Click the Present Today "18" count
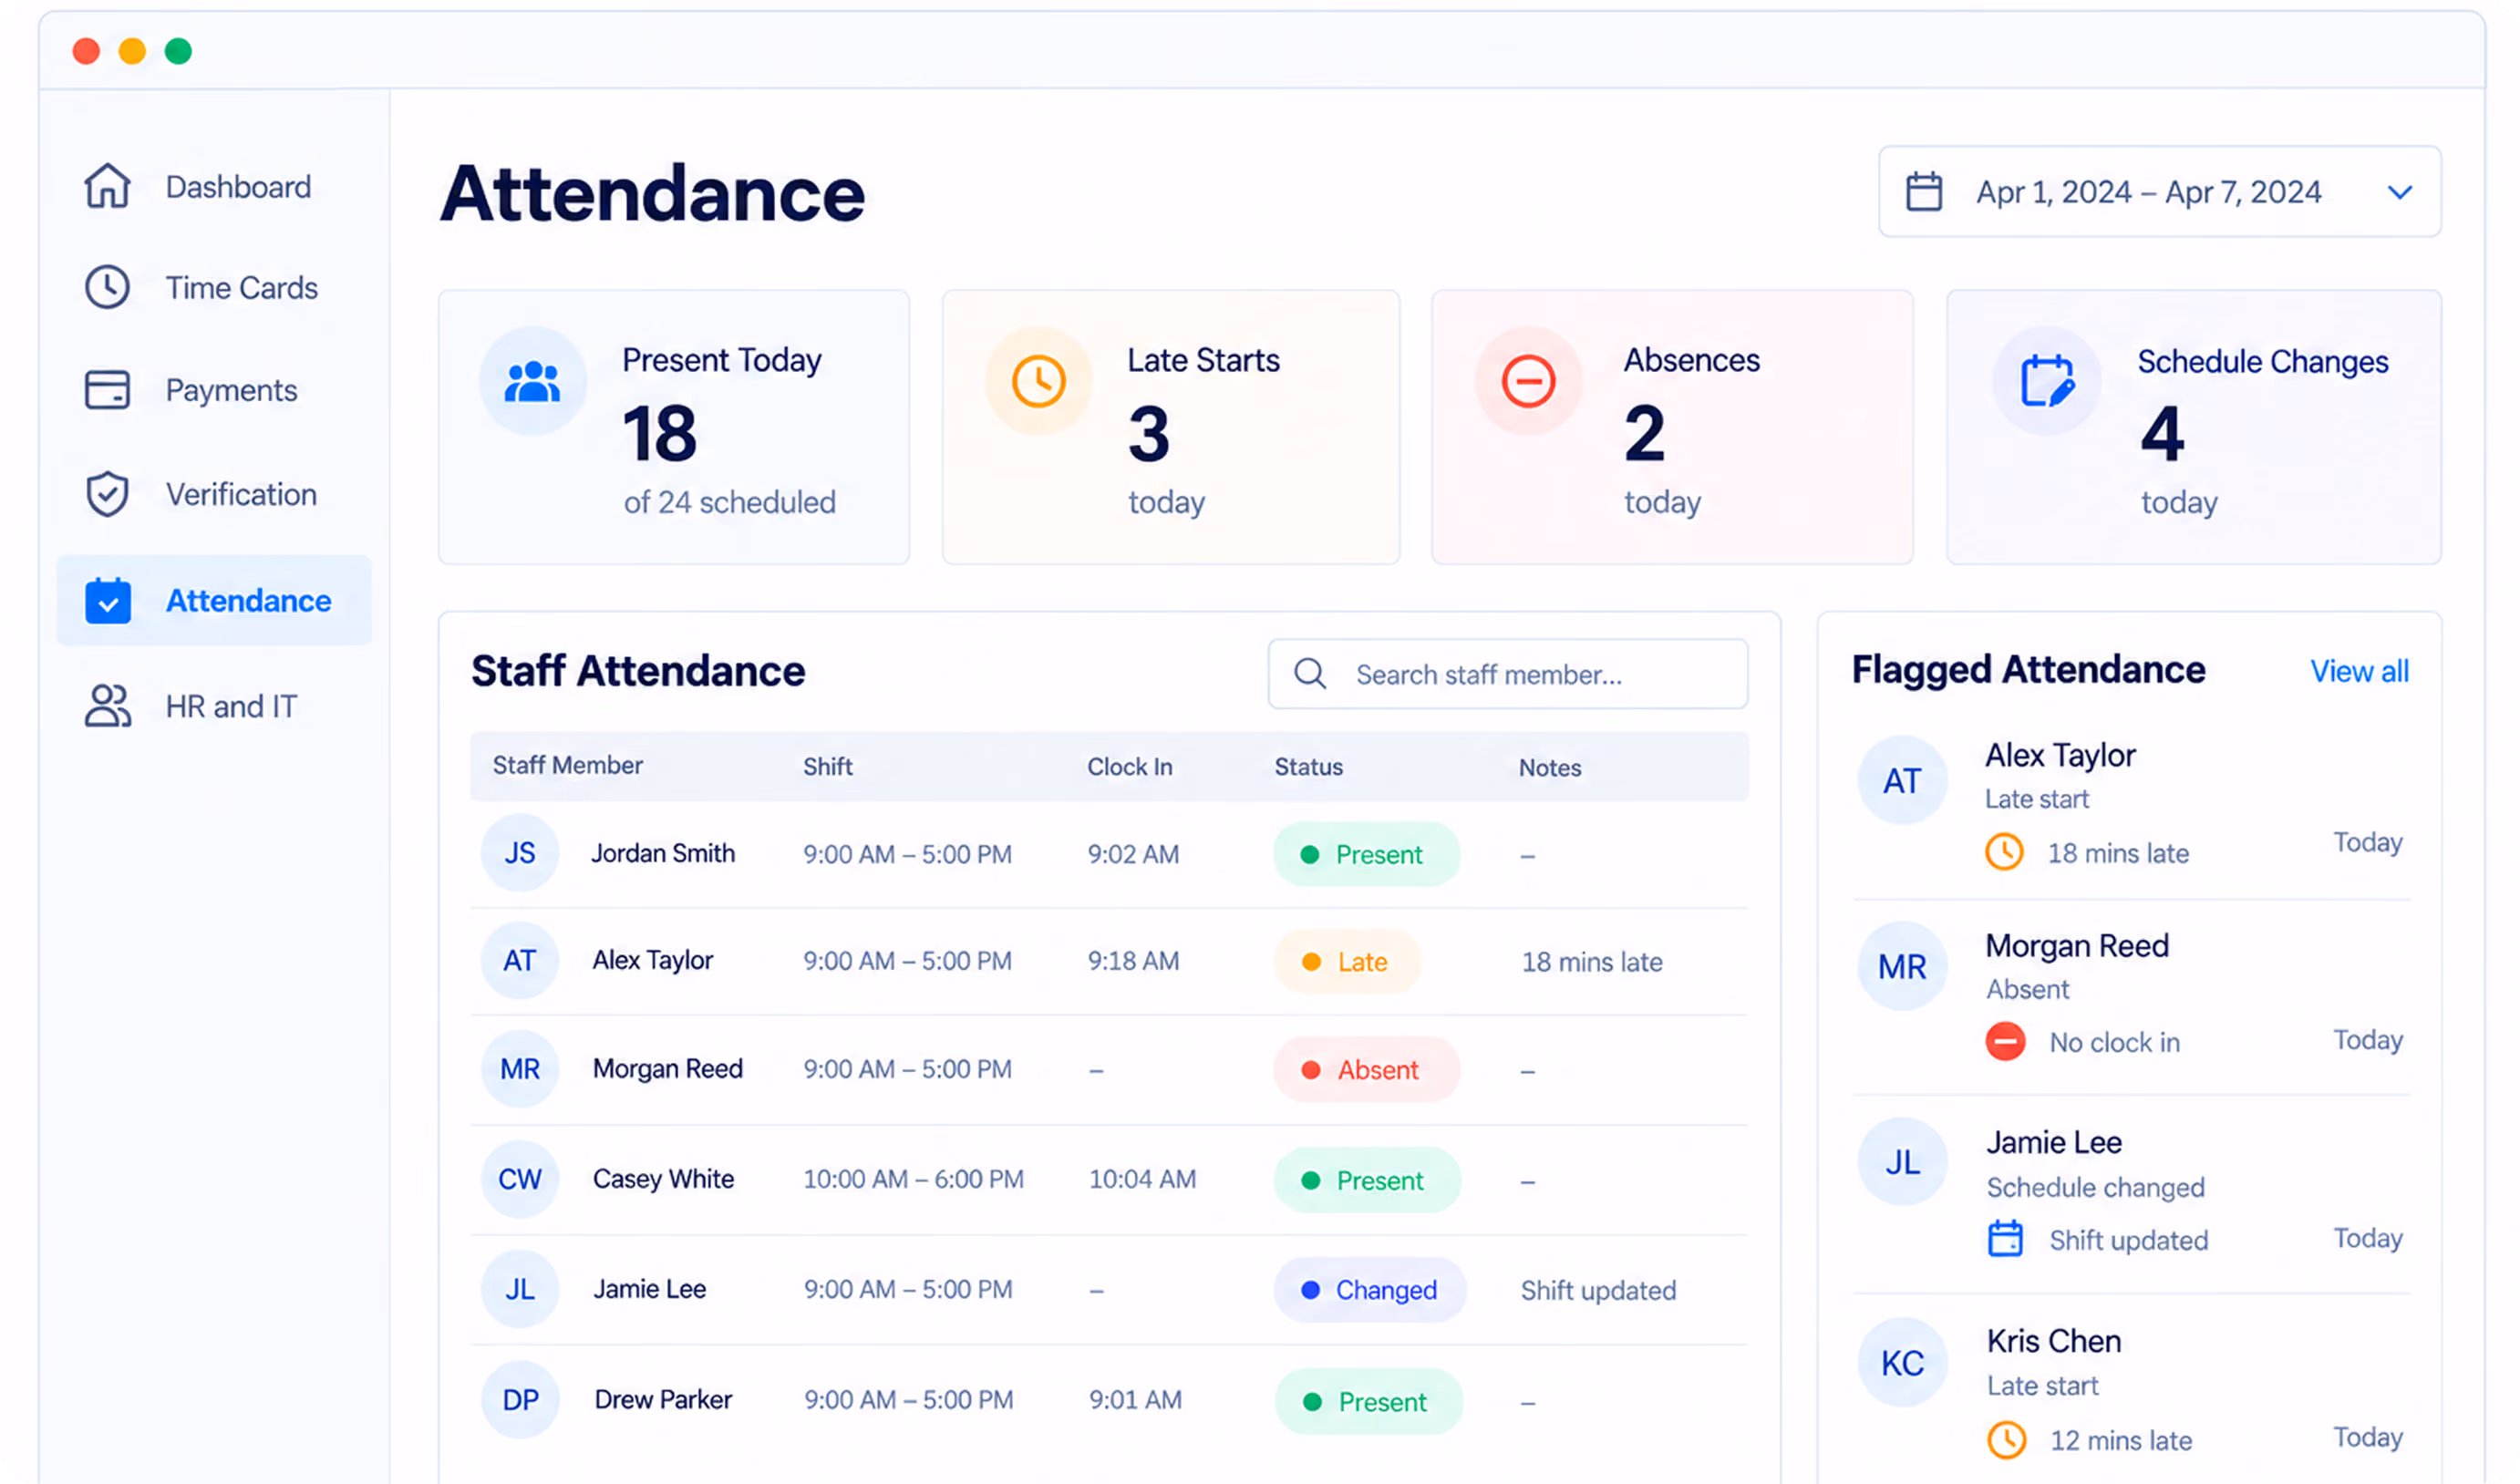The height and width of the screenshot is (1484, 2520). [x=659, y=434]
